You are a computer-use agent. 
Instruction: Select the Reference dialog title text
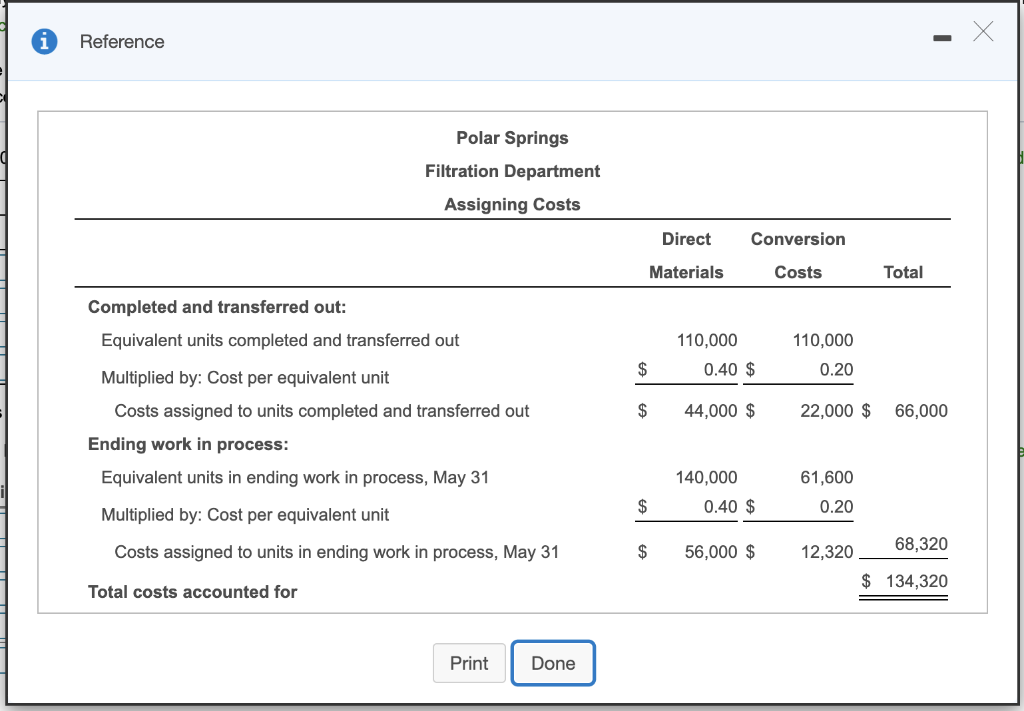coord(122,41)
